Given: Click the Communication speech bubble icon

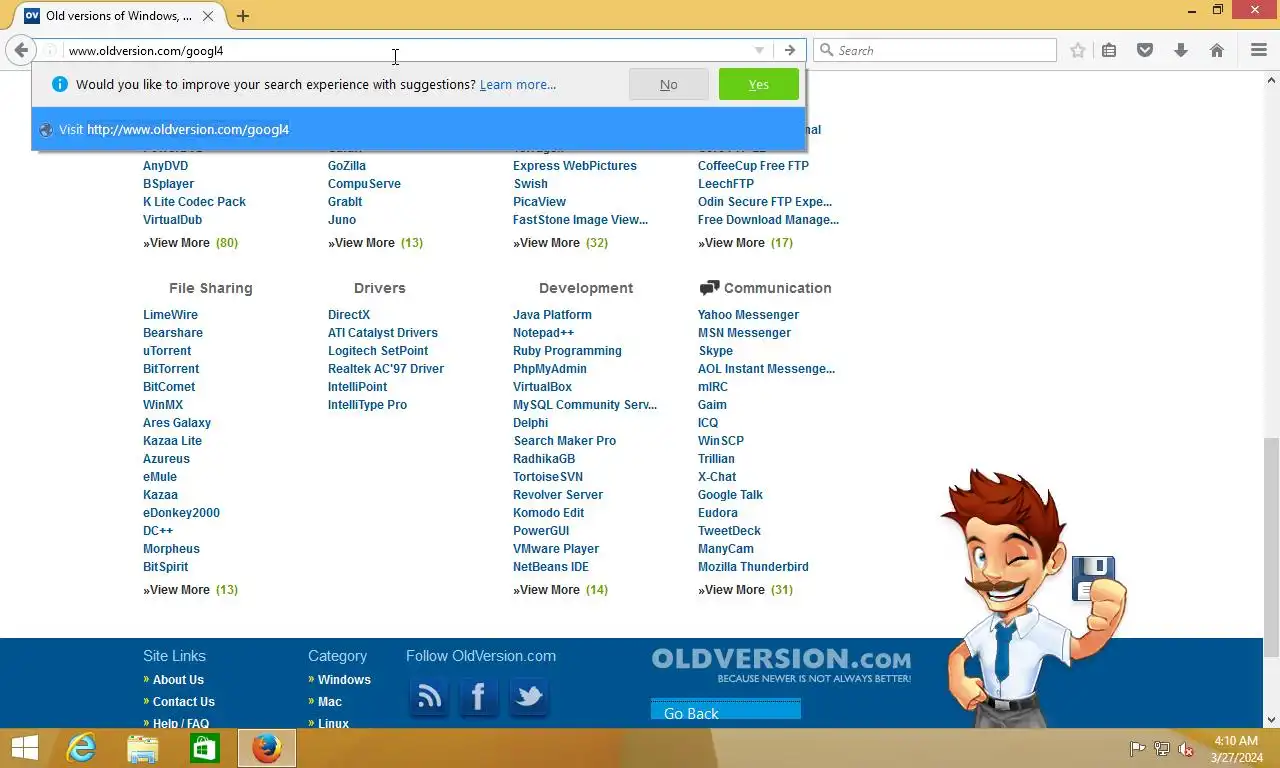Looking at the screenshot, I should (x=709, y=288).
